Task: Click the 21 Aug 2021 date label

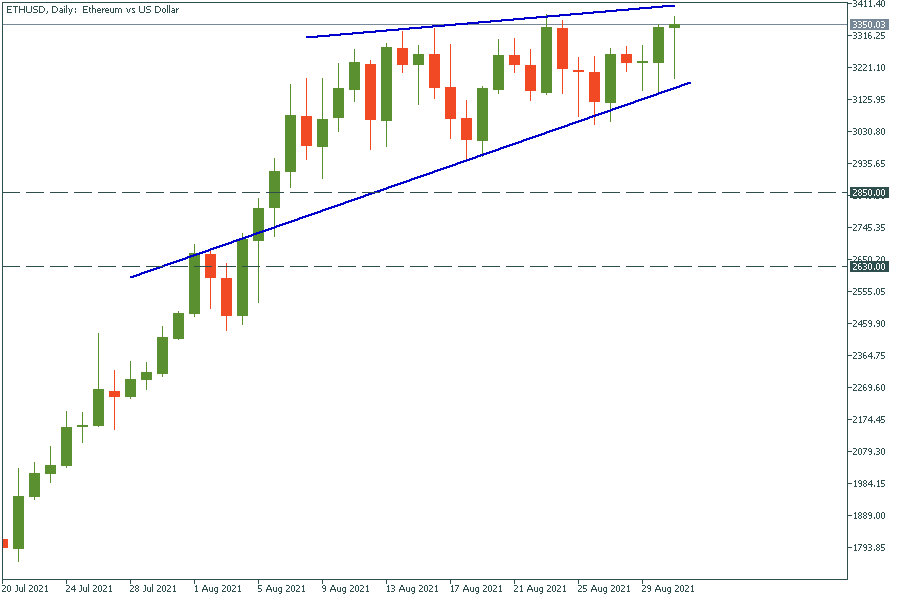Action: (539, 588)
